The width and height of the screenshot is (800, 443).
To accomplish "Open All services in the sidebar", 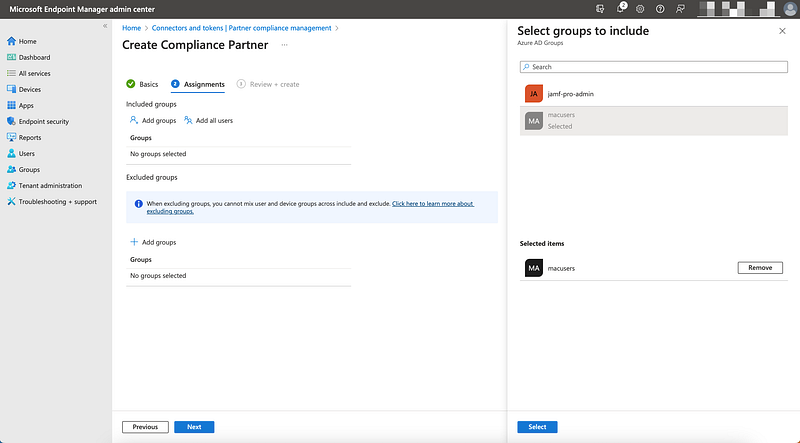I will click(29, 73).
